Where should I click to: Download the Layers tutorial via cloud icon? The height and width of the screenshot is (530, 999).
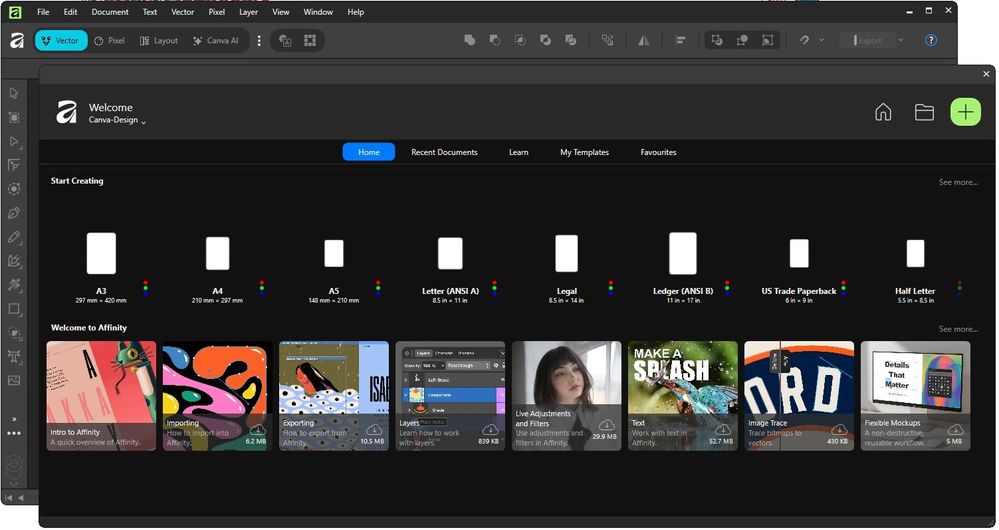point(490,429)
